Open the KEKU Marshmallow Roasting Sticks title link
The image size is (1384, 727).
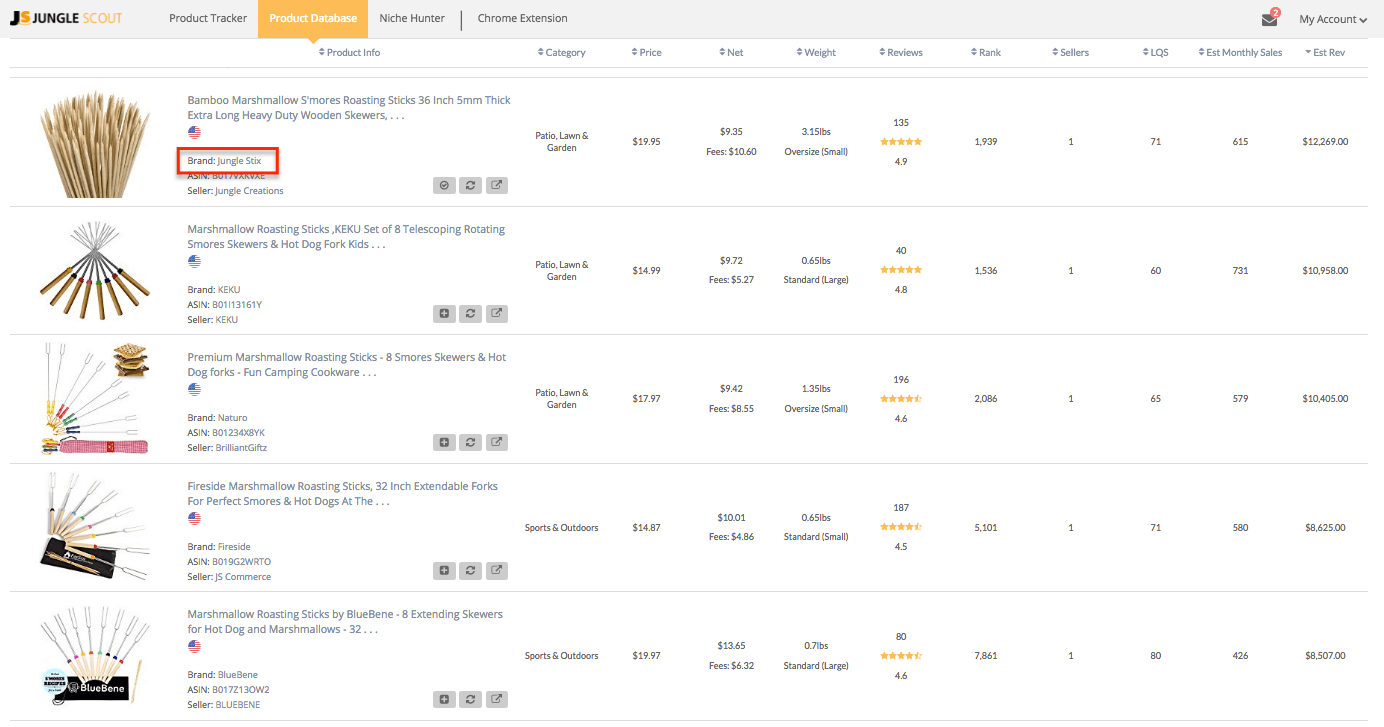pos(346,237)
